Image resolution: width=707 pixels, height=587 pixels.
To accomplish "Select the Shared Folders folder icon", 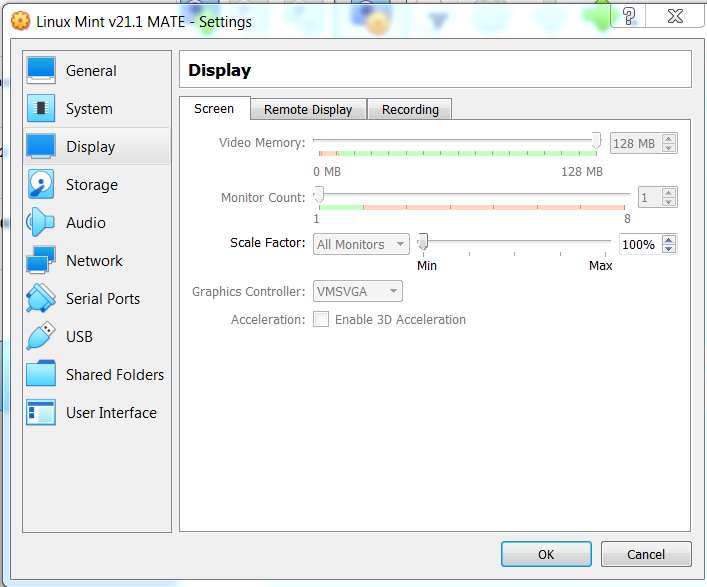I will point(41,374).
